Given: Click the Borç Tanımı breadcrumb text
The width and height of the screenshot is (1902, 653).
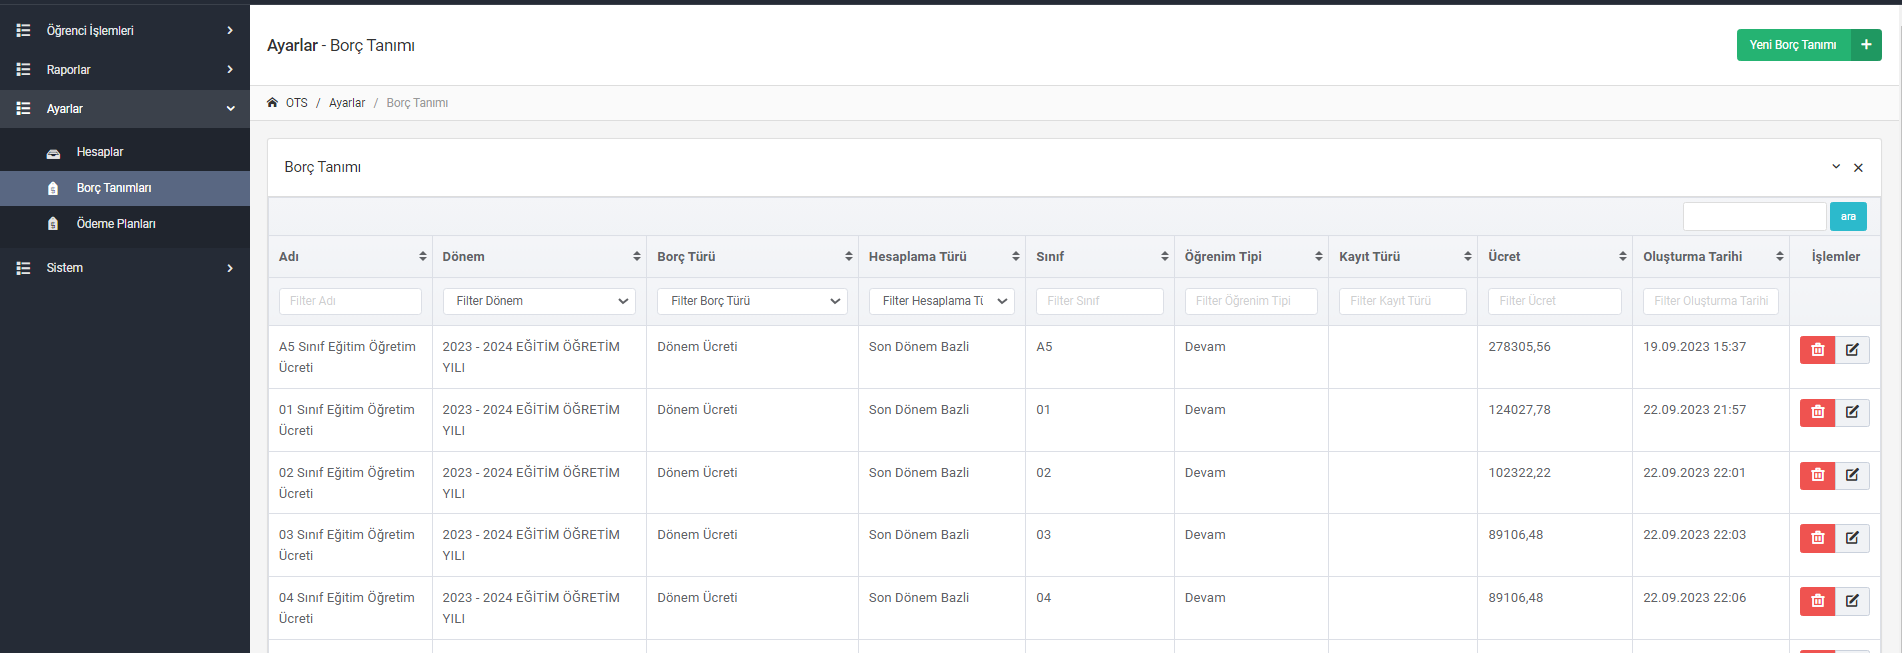Looking at the screenshot, I should (417, 103).
